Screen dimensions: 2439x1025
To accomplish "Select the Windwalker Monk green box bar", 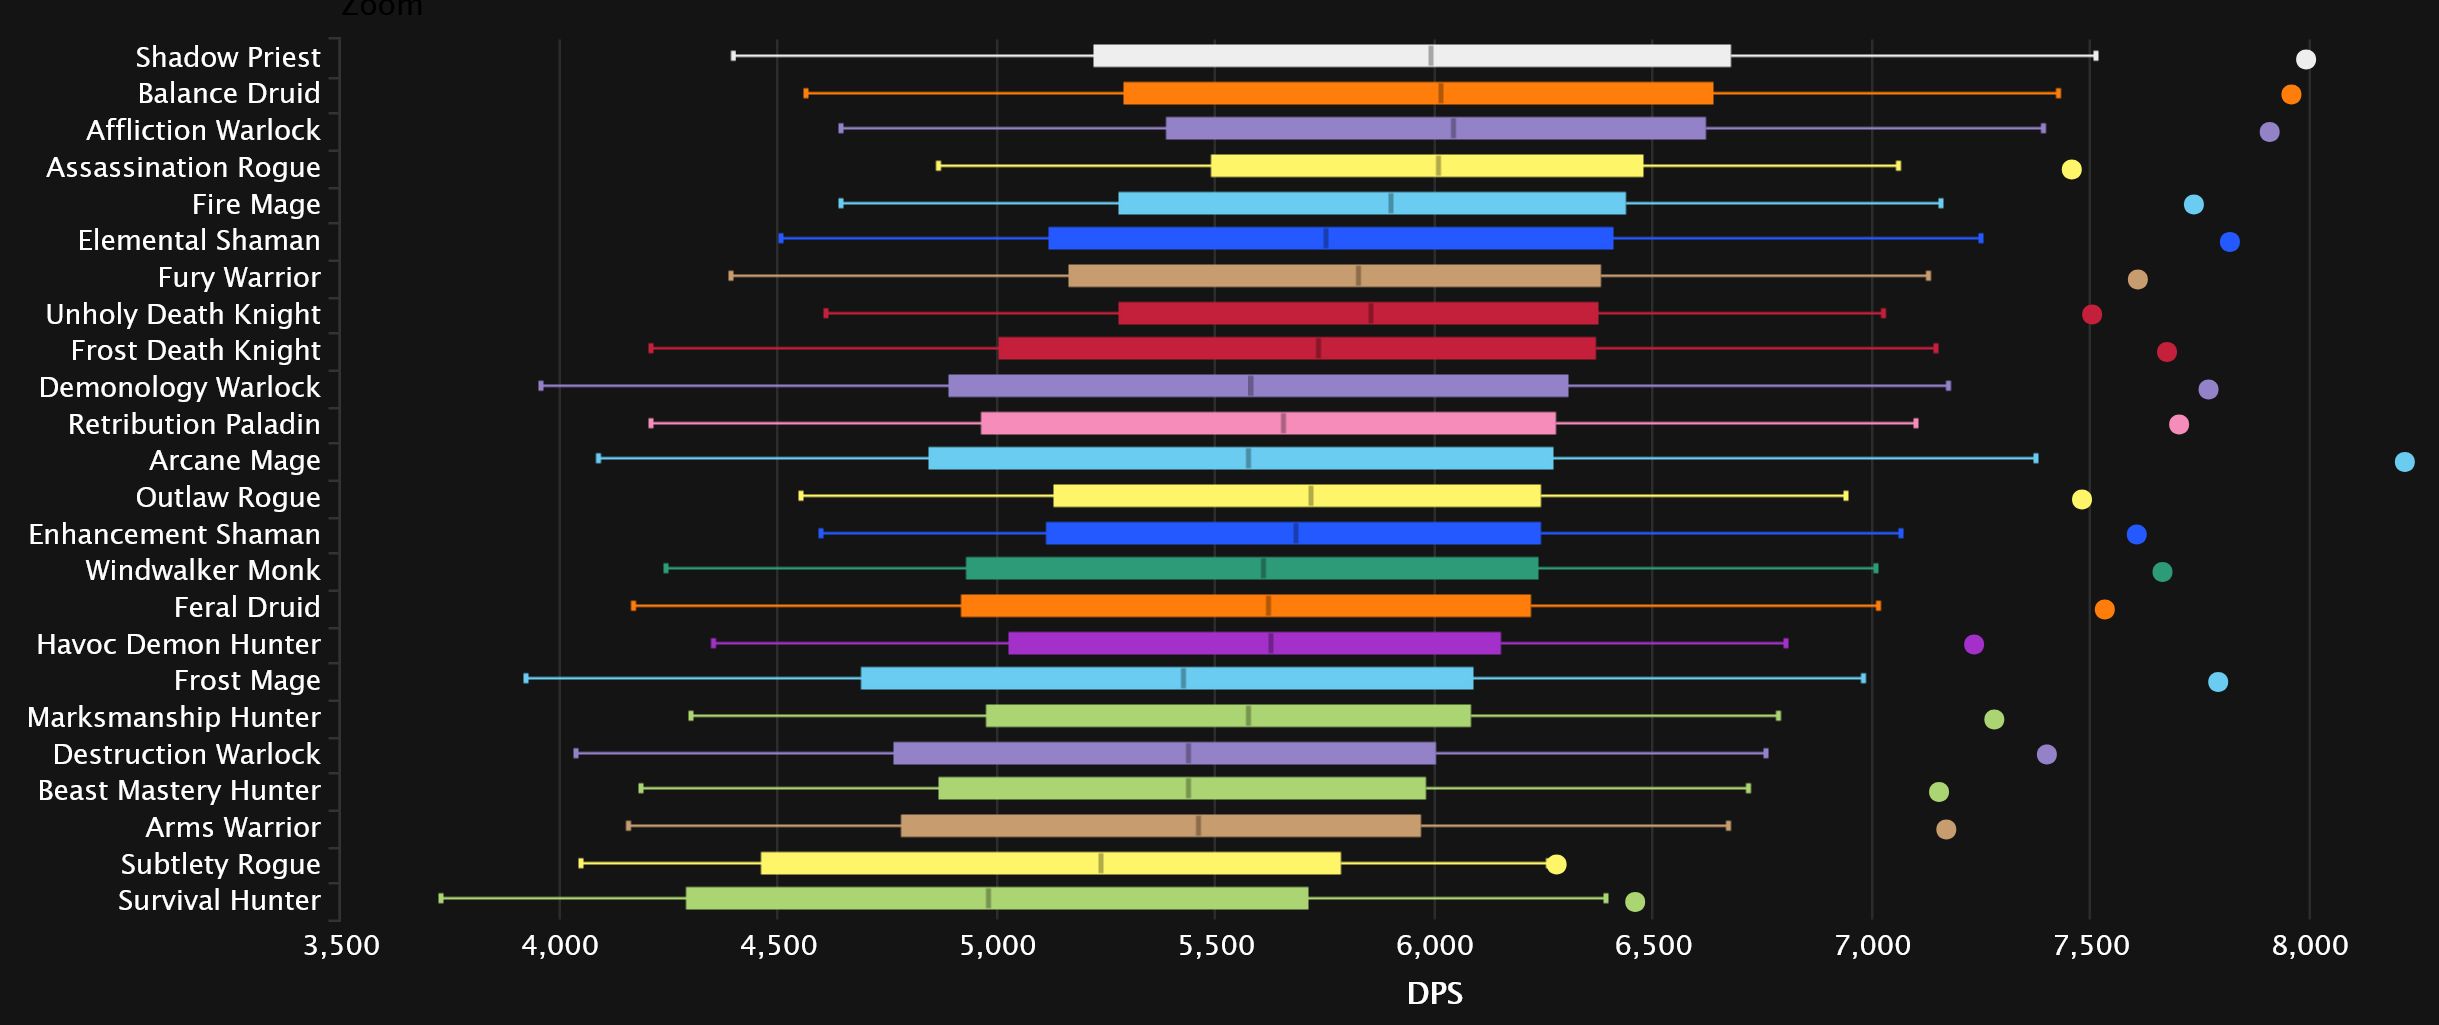I will [x=1250, y=569].
